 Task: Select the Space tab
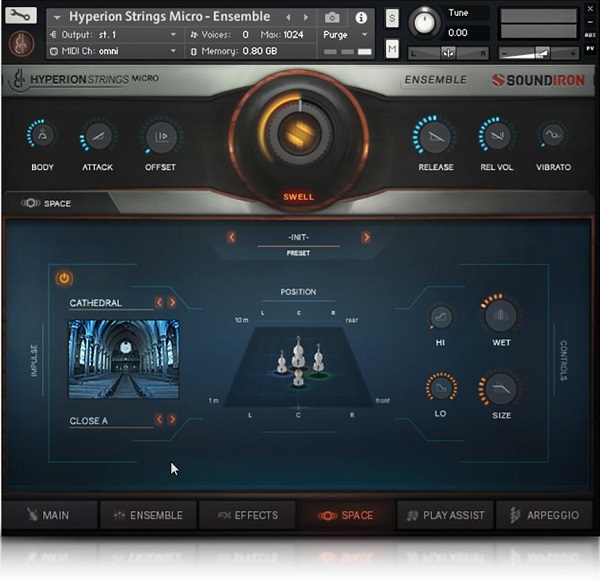click(x=346, y=515)
